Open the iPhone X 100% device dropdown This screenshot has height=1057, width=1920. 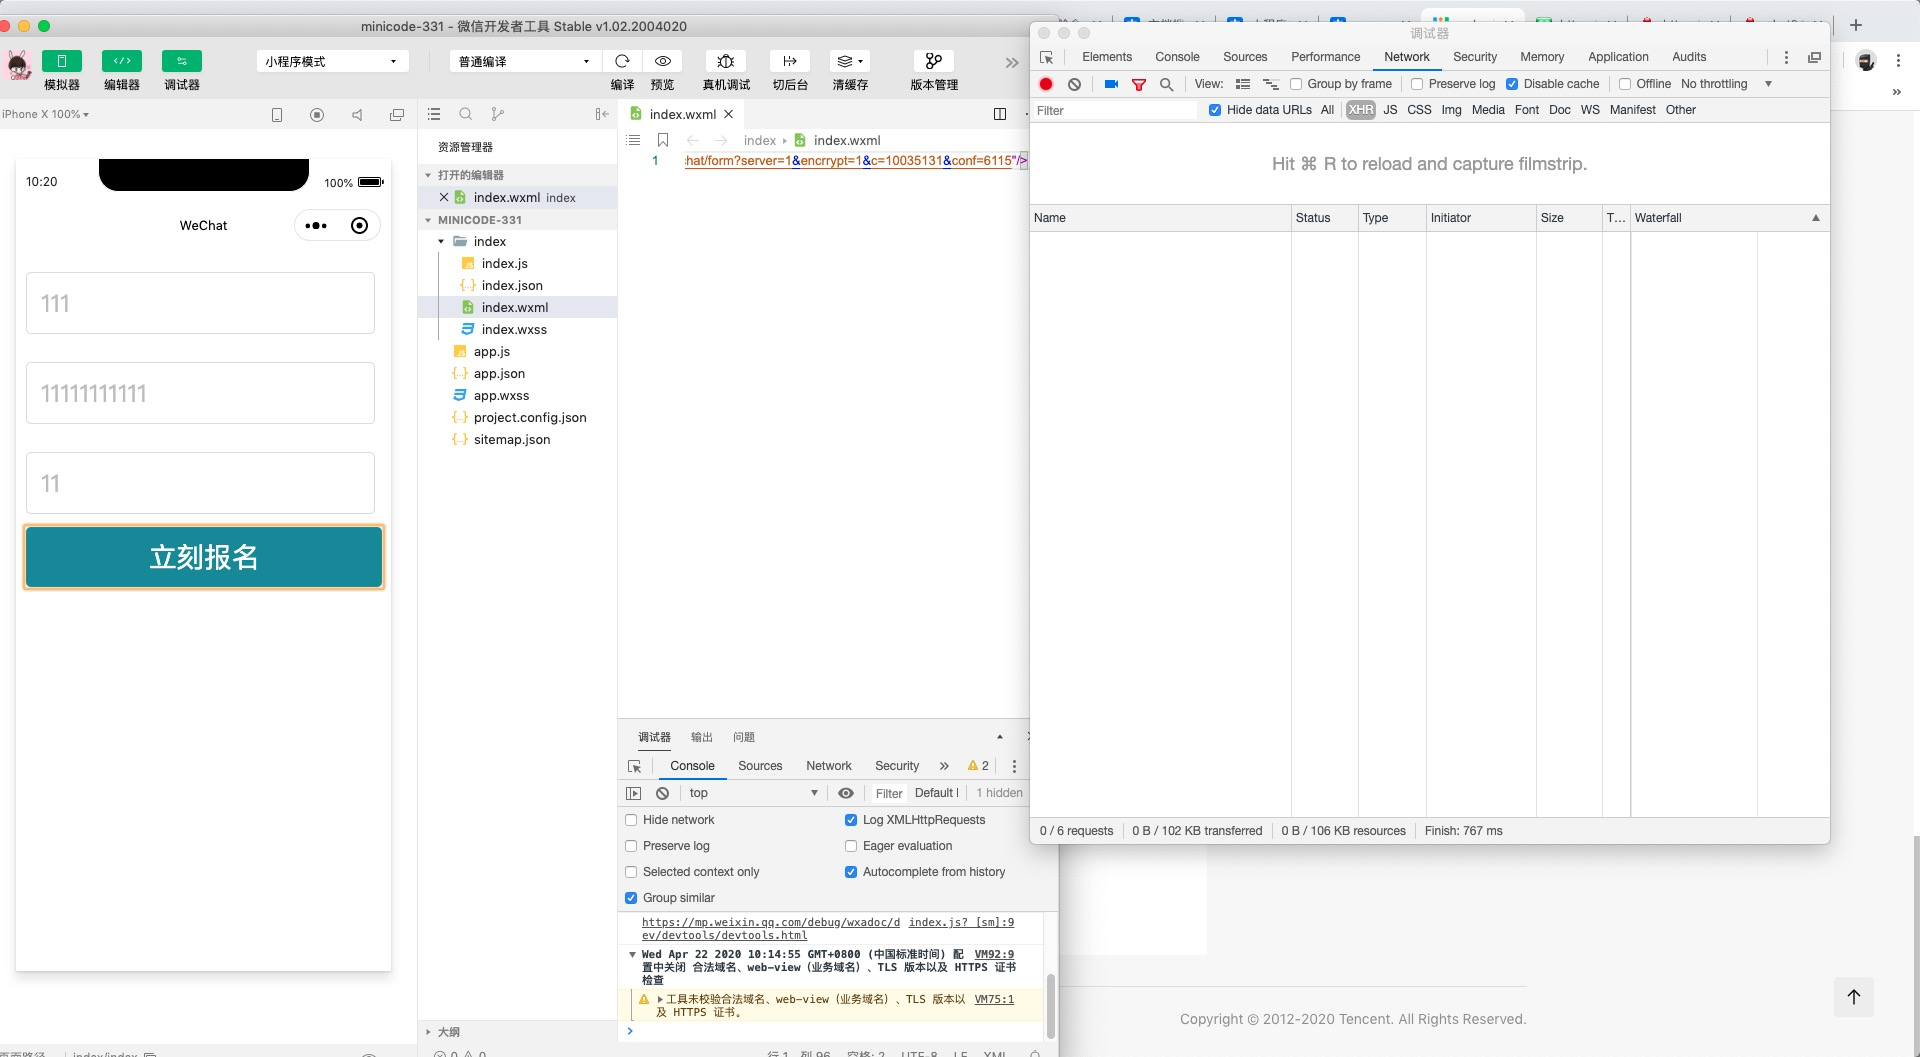pyautogui.click(x=46, y=114)
